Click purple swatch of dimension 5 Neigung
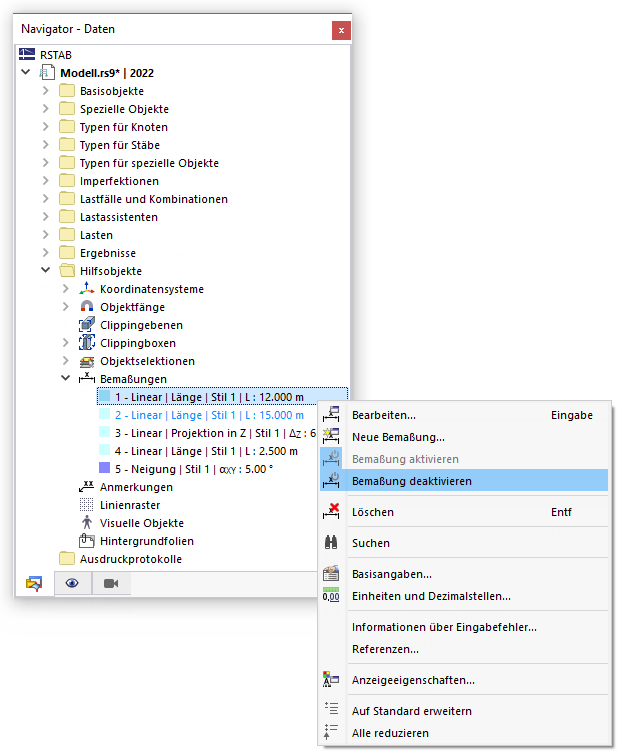 coord(104,467)
